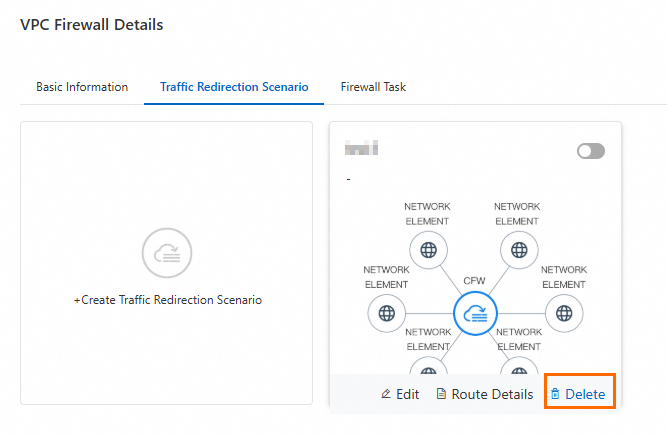
Task: Click the Edit button label
Action: point(408,394)
